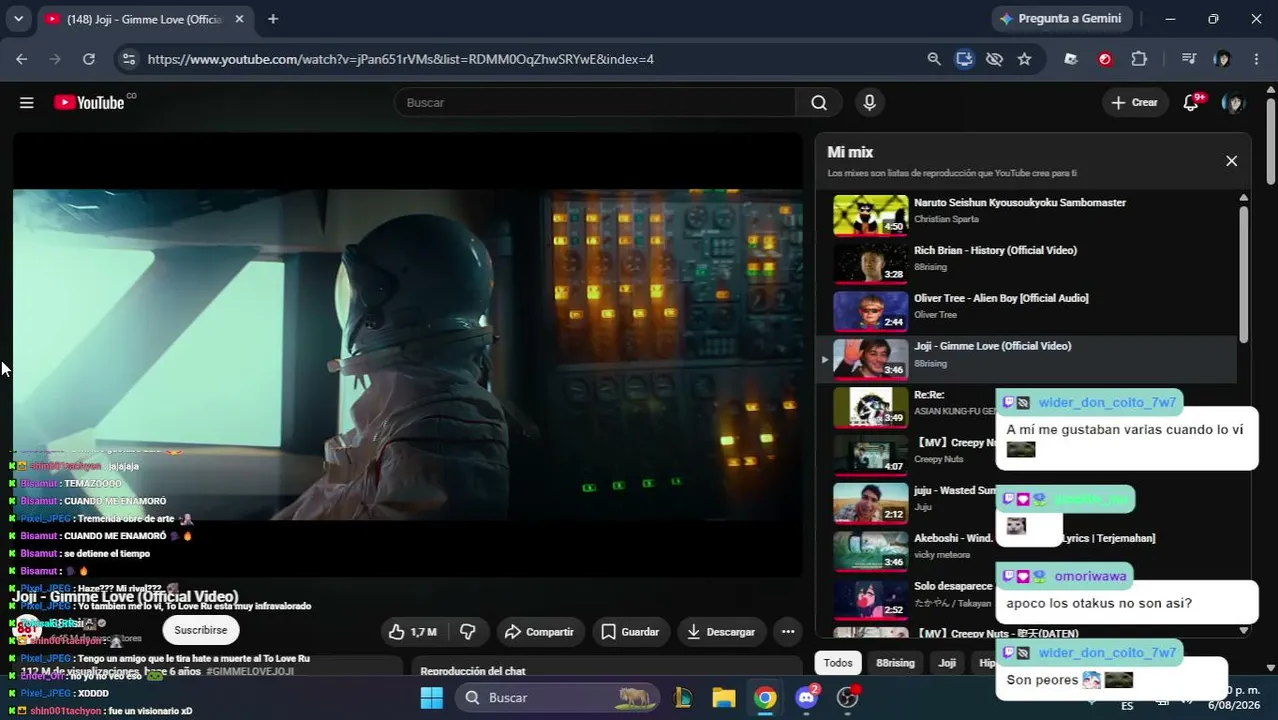View site information icon in address bar
This screenshot has width=1278, height=720.
tap(128, 59)
